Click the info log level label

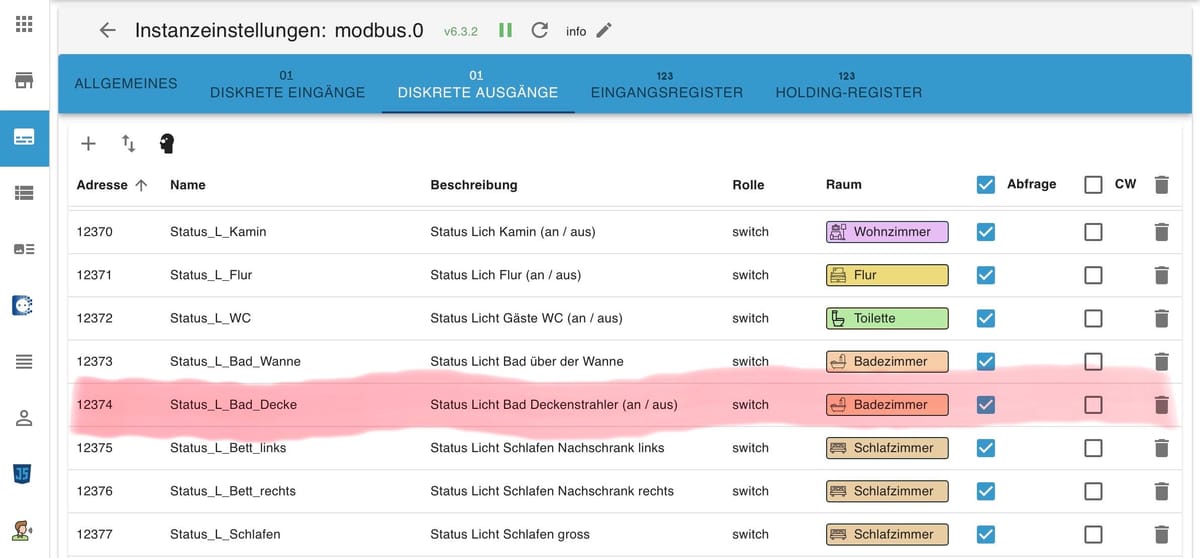[576, 31]
